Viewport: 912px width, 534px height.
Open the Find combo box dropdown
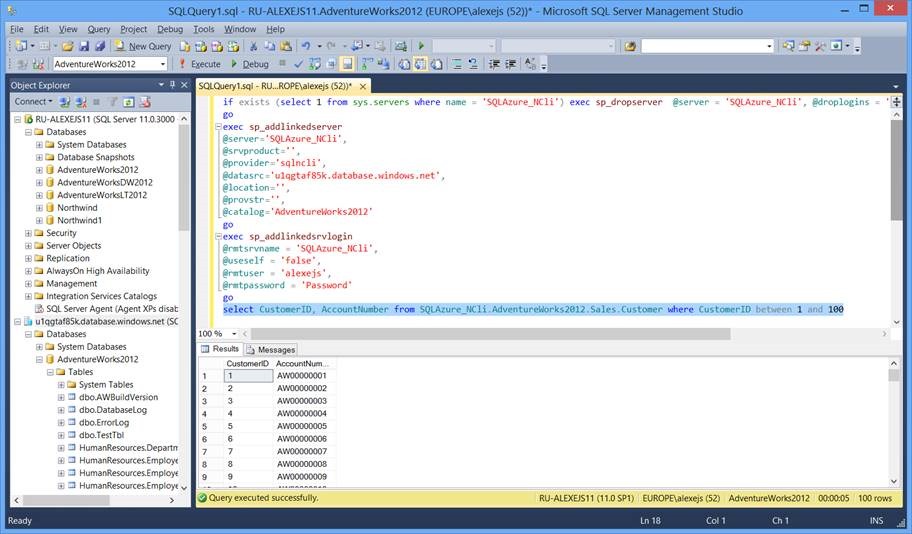pos(770,46)
